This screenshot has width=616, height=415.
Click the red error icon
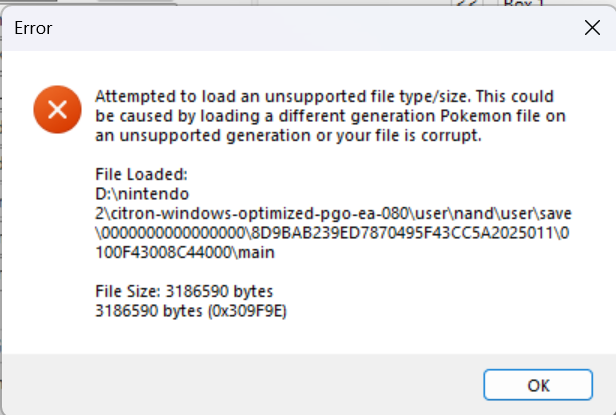coord(54,109)
